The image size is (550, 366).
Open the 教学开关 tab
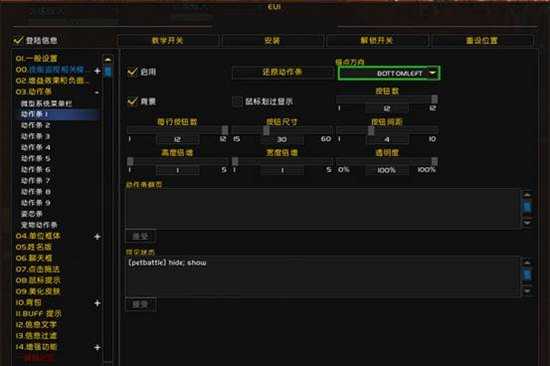coord(167,41)
